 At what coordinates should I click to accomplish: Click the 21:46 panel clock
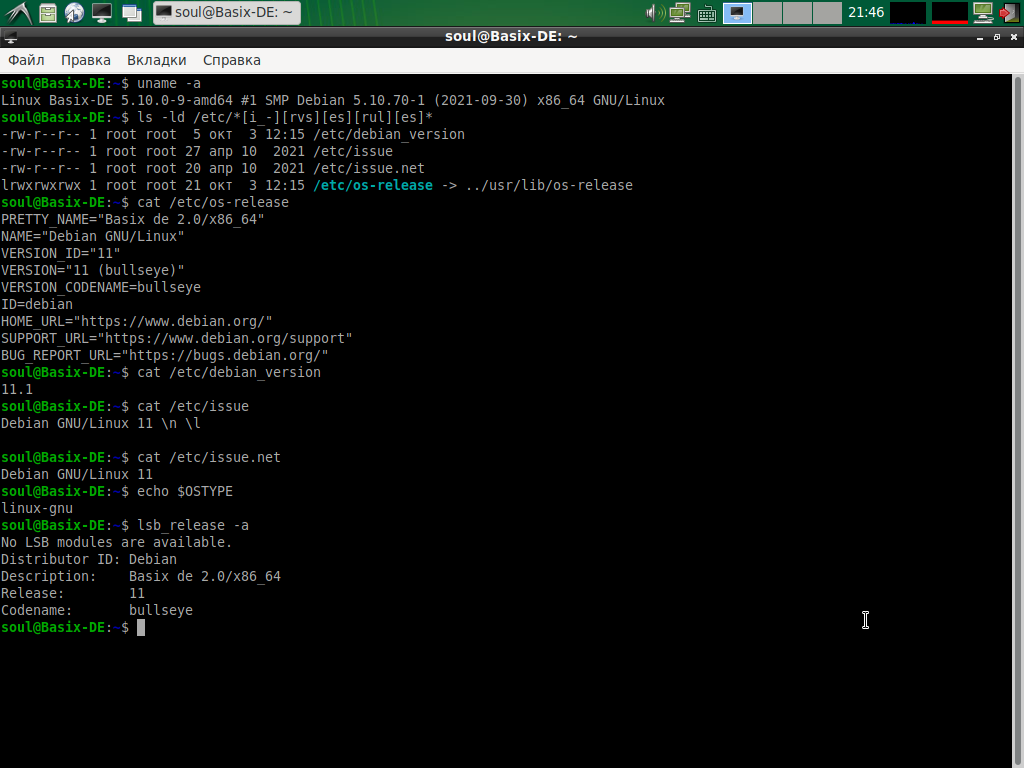click(x=866, y=12)
